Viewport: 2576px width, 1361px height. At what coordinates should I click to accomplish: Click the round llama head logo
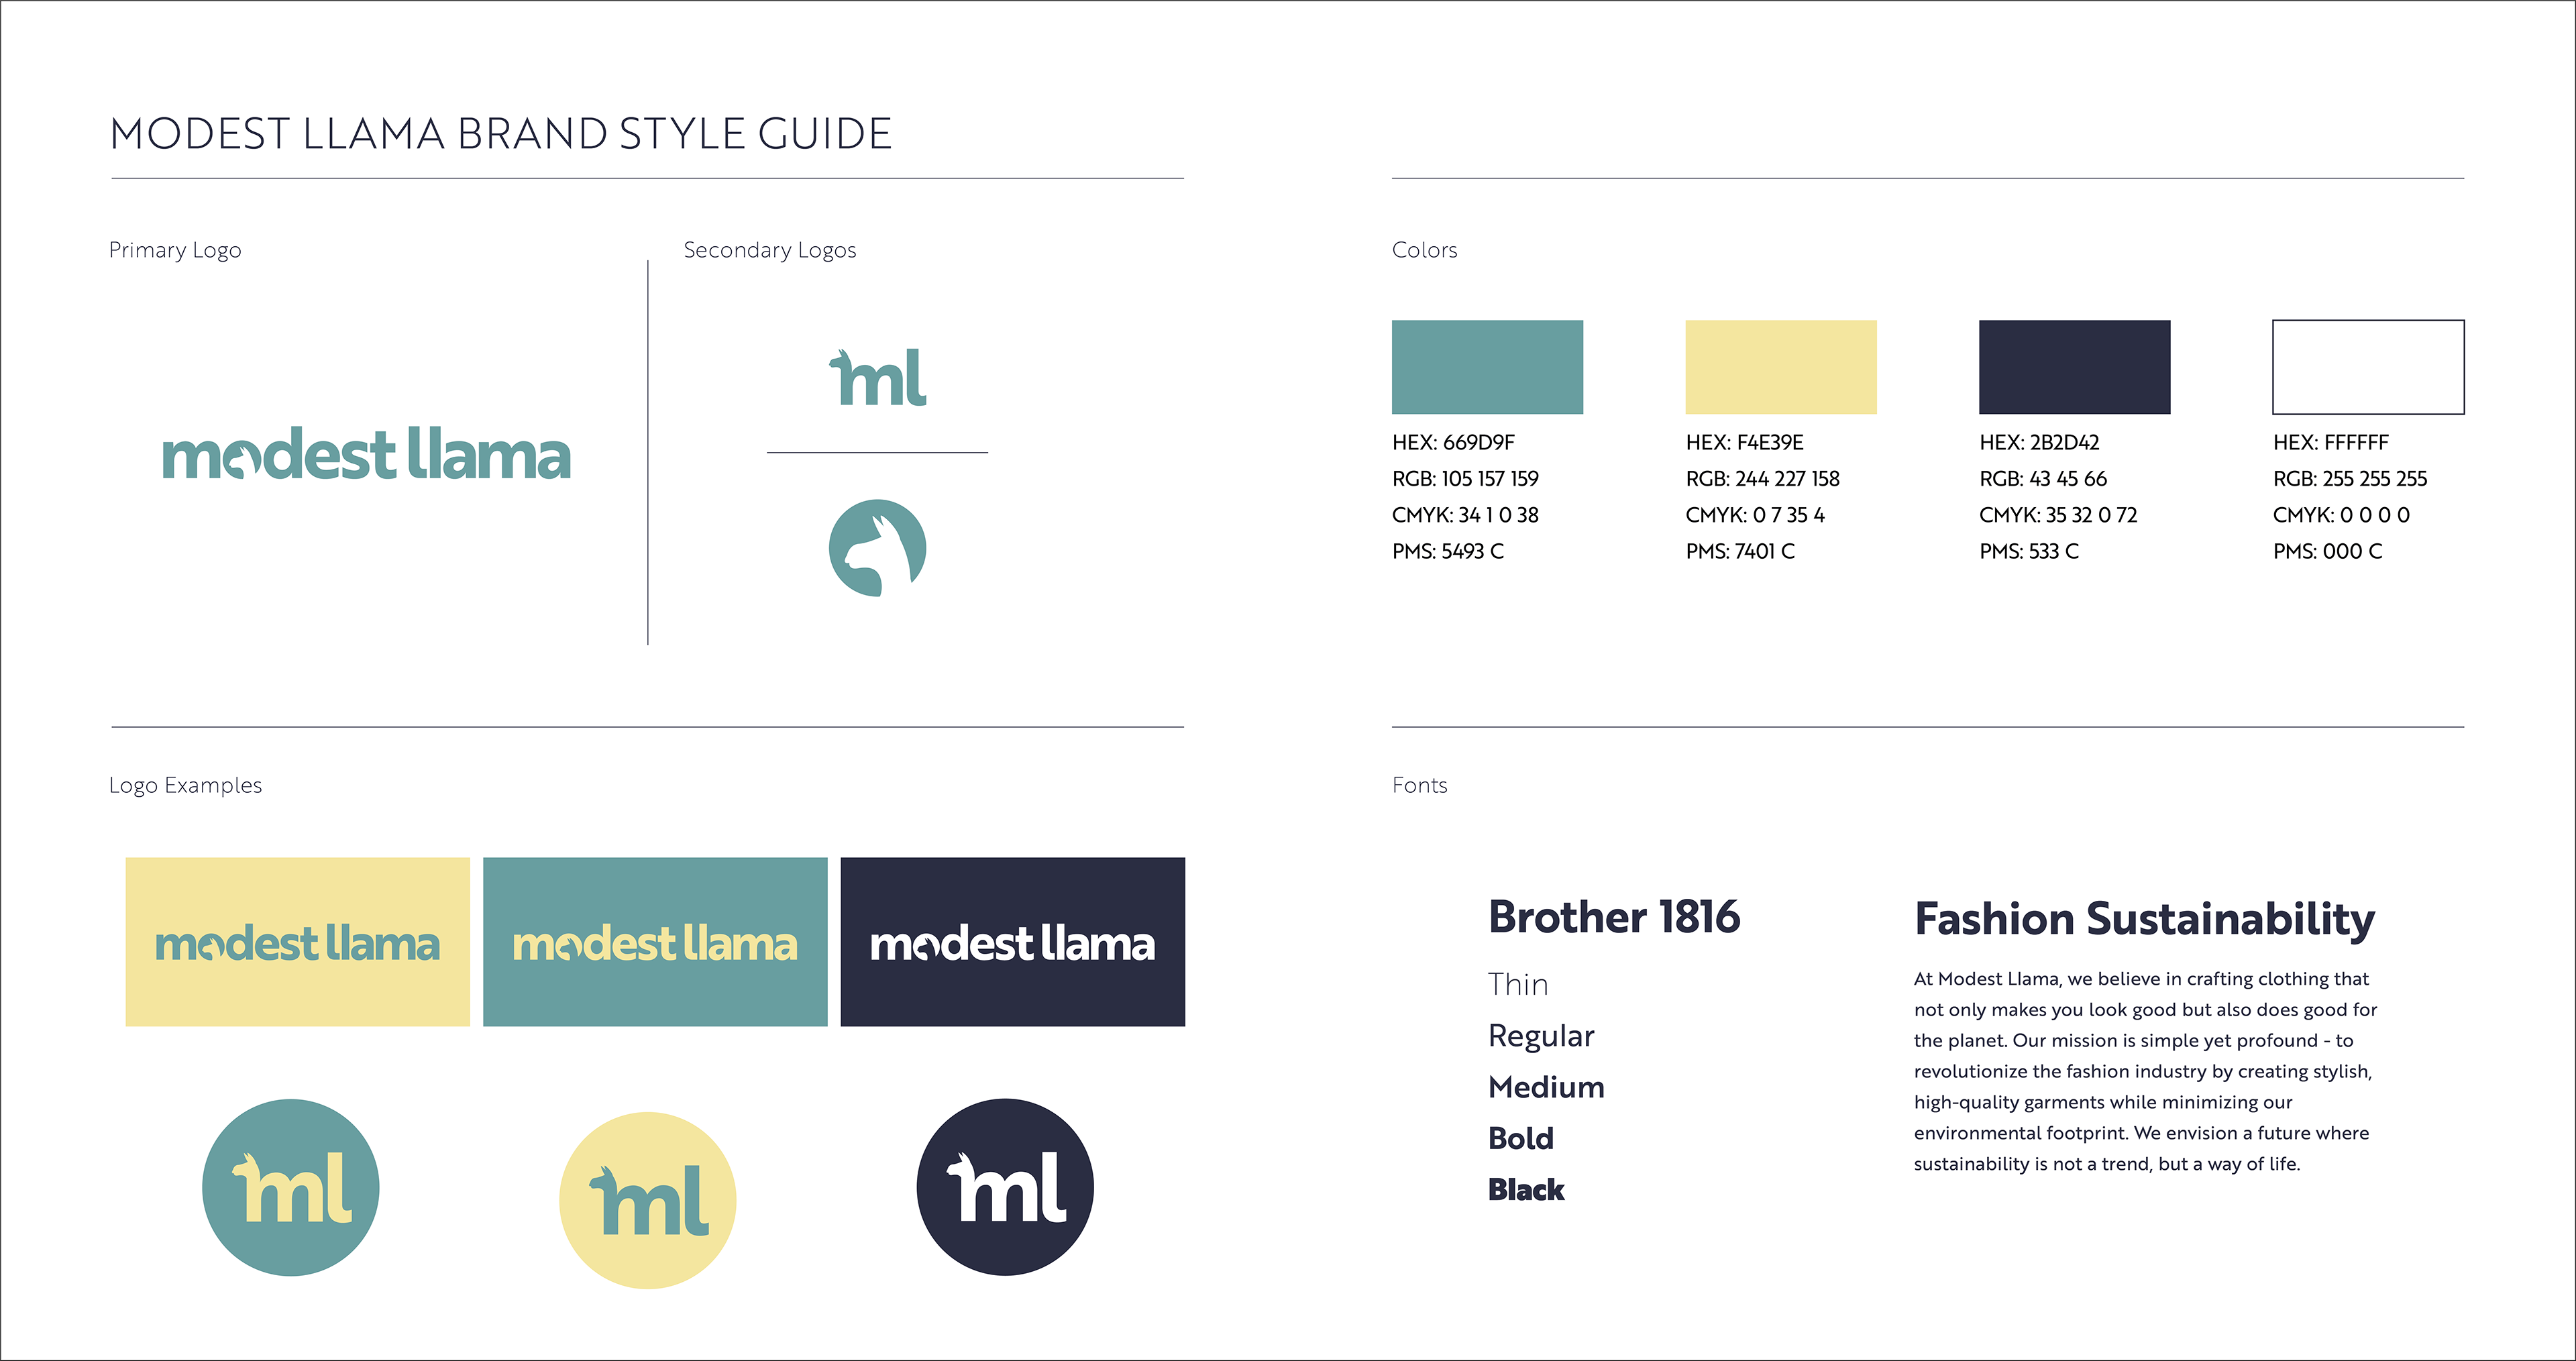877,548
